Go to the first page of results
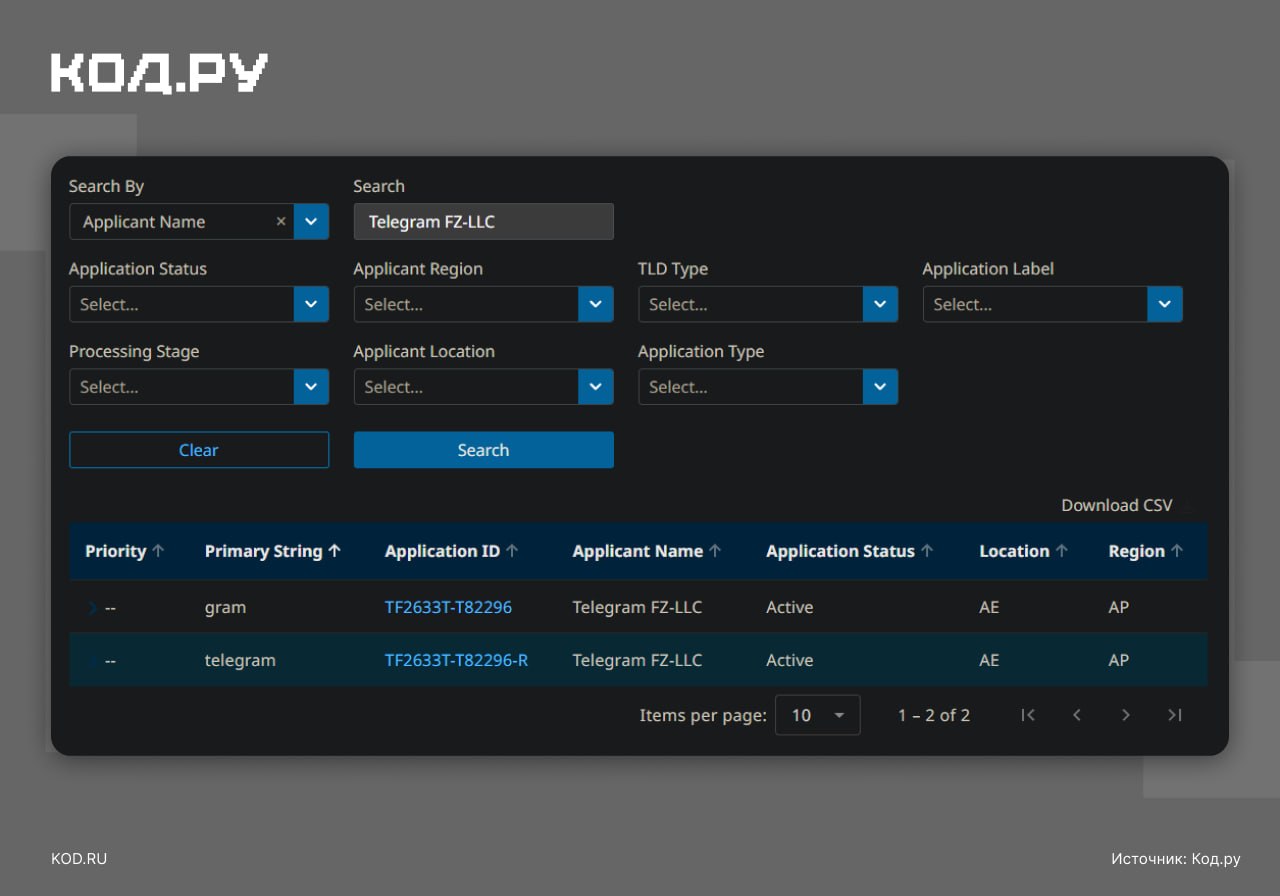Image resolution: width=1280 pixels, height=896 pixels. point(1028,715)
